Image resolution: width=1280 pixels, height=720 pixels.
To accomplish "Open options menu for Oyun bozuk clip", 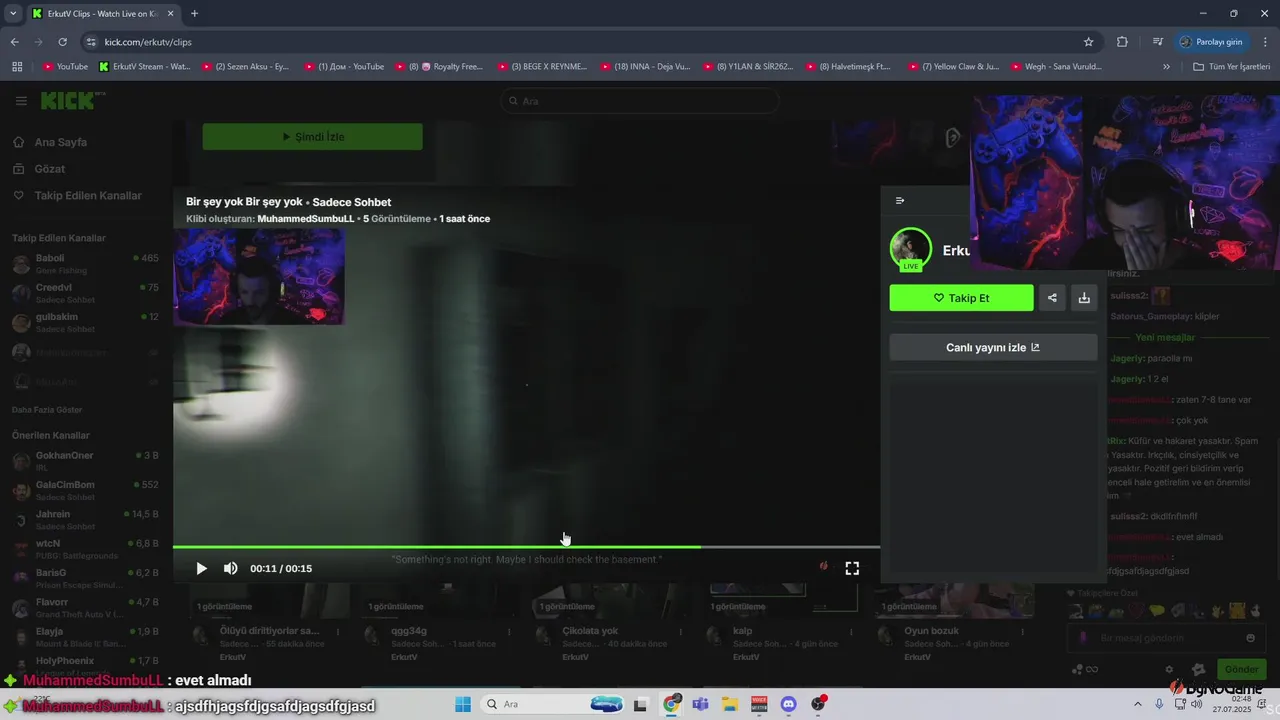I will coord(1024,631).
